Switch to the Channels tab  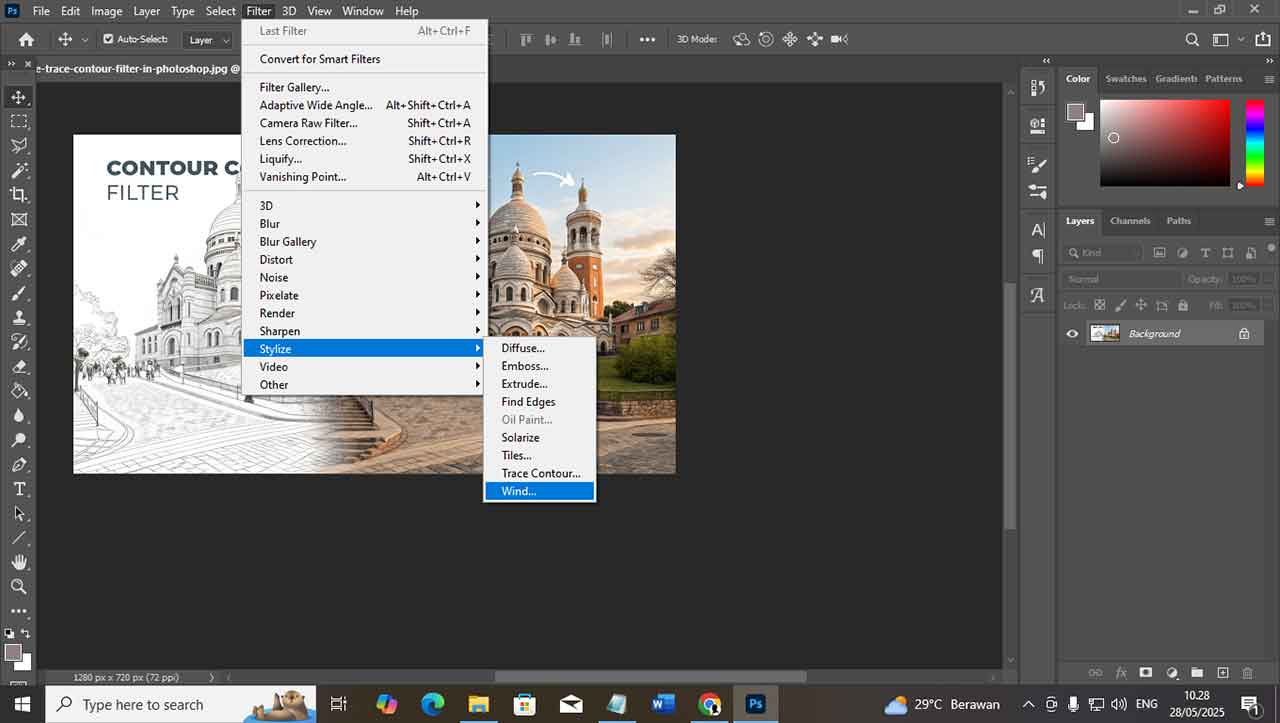(x=1130, y=221)
